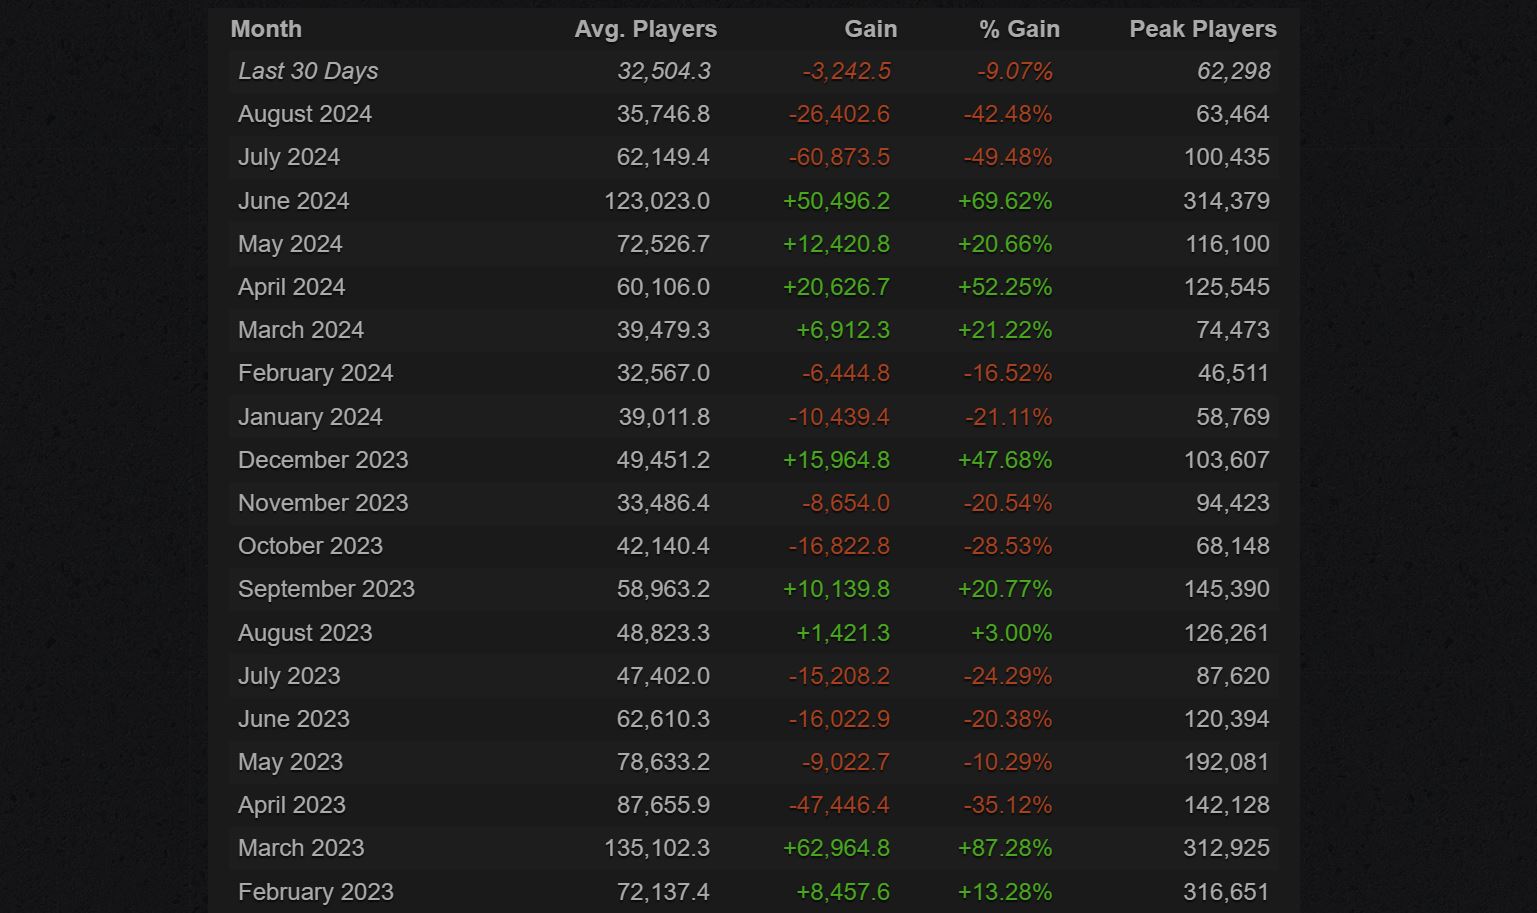Click peak players value 314,379

click(1226, 201)
